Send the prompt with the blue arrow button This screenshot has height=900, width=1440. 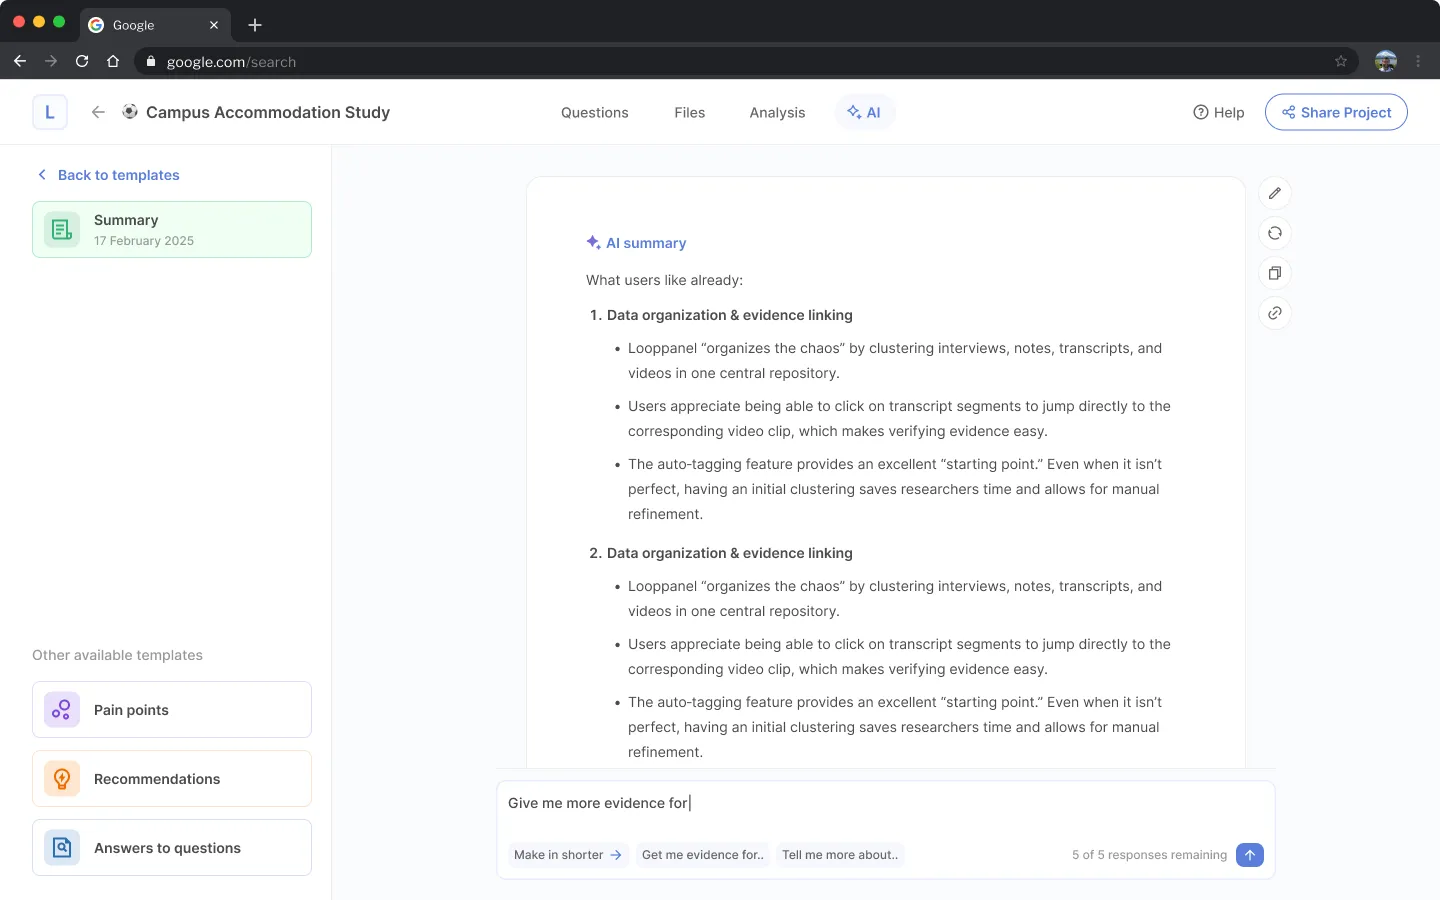pyautogui.click(x=1250, y=855)
